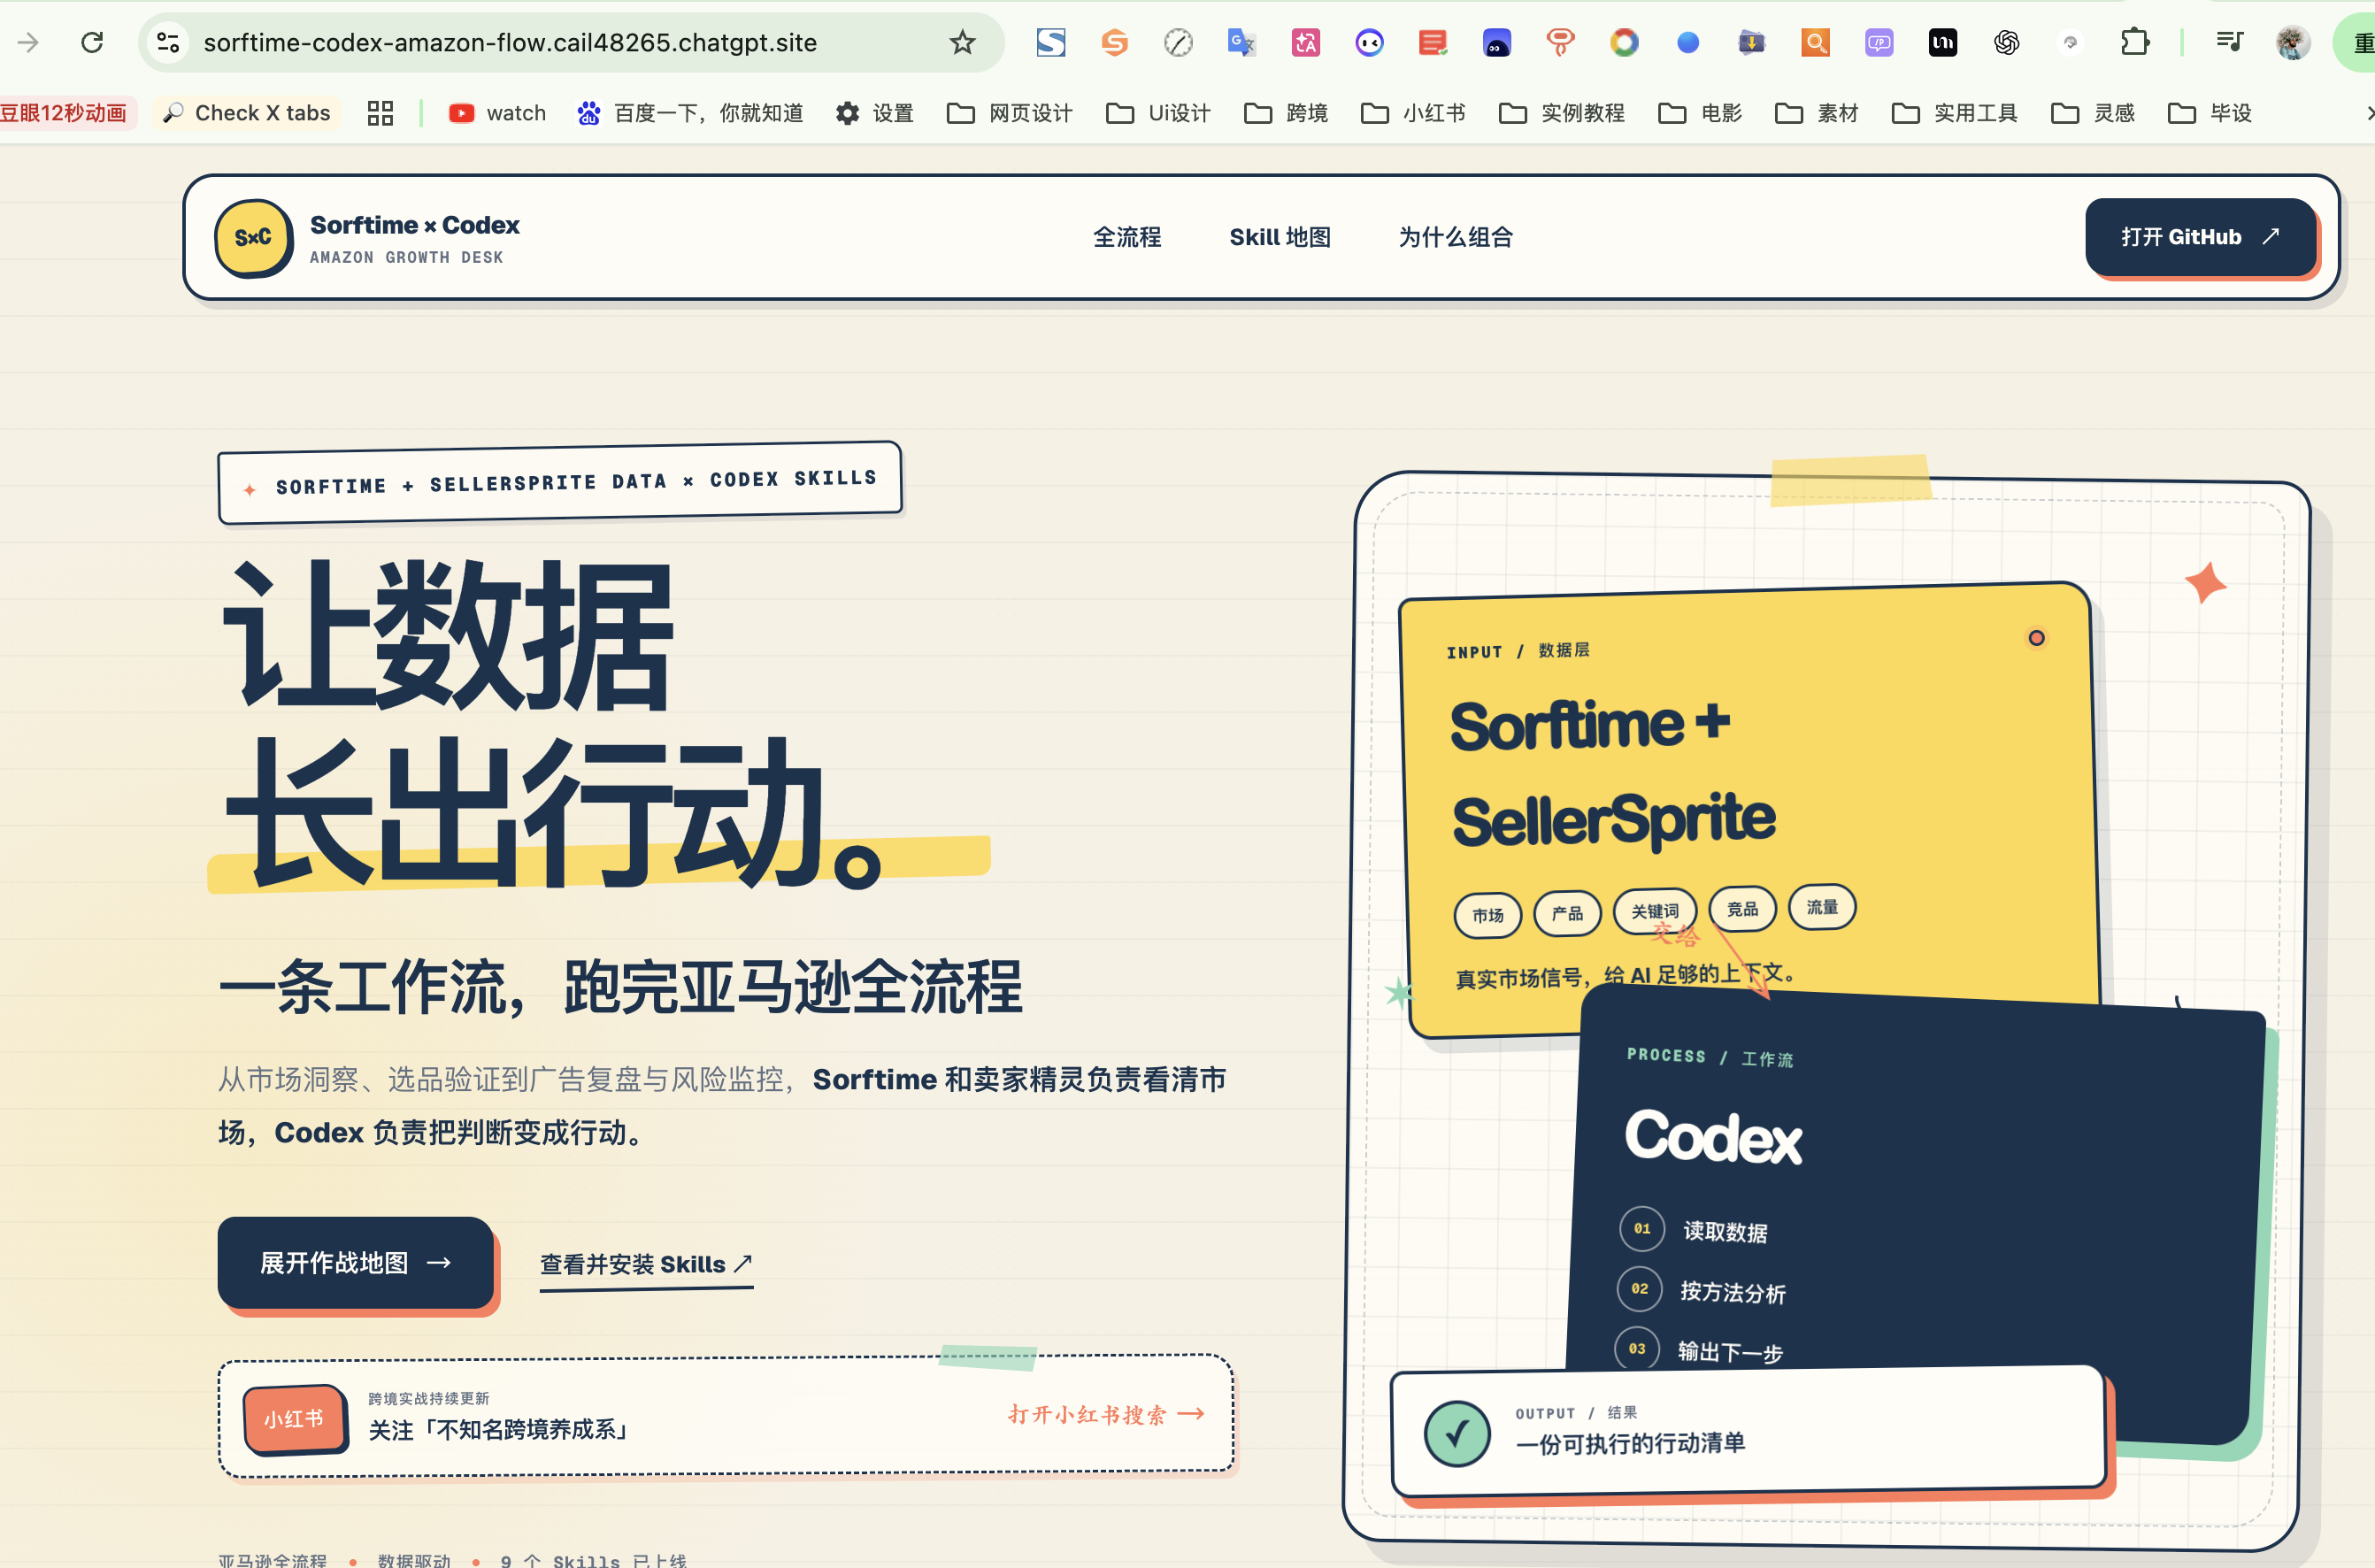Open the watch YouTube bookmark
This screenshot has width=2375, height=1568.
coord(497,113)
